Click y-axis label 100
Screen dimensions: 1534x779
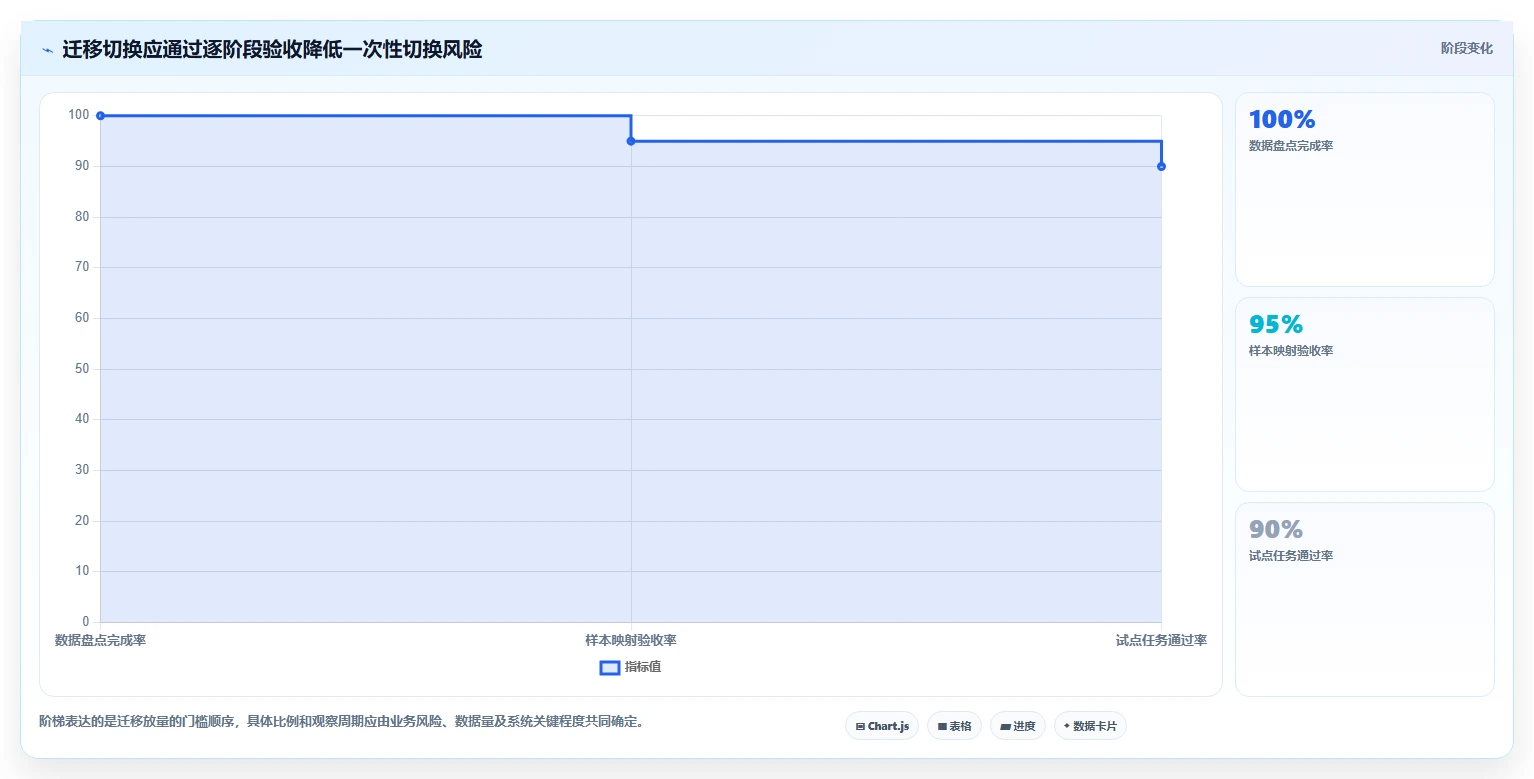[x=79, y=115]
